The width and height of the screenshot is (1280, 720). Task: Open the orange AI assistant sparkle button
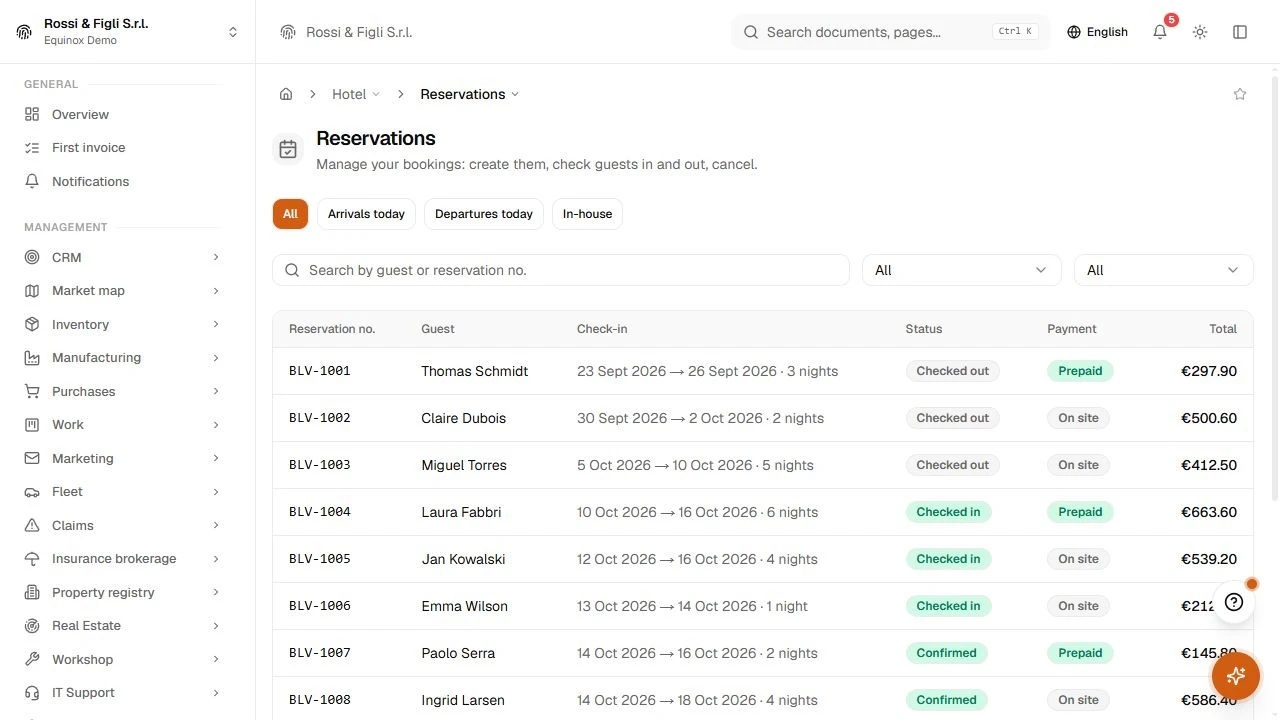(x=1236, y=675)
